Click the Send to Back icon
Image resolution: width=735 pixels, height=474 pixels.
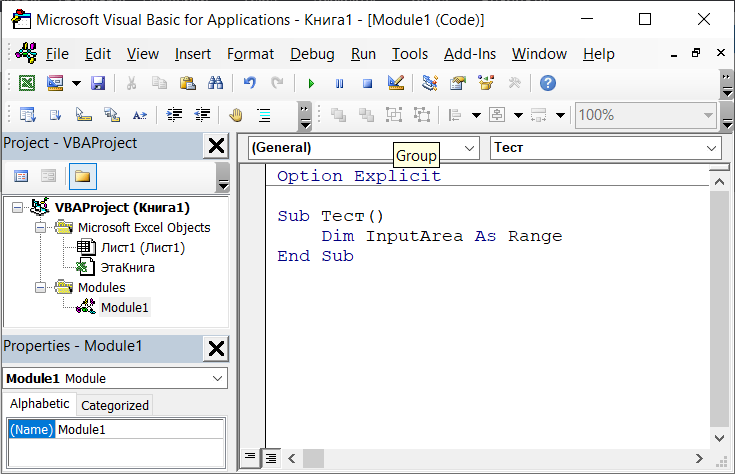click(366, 115)
